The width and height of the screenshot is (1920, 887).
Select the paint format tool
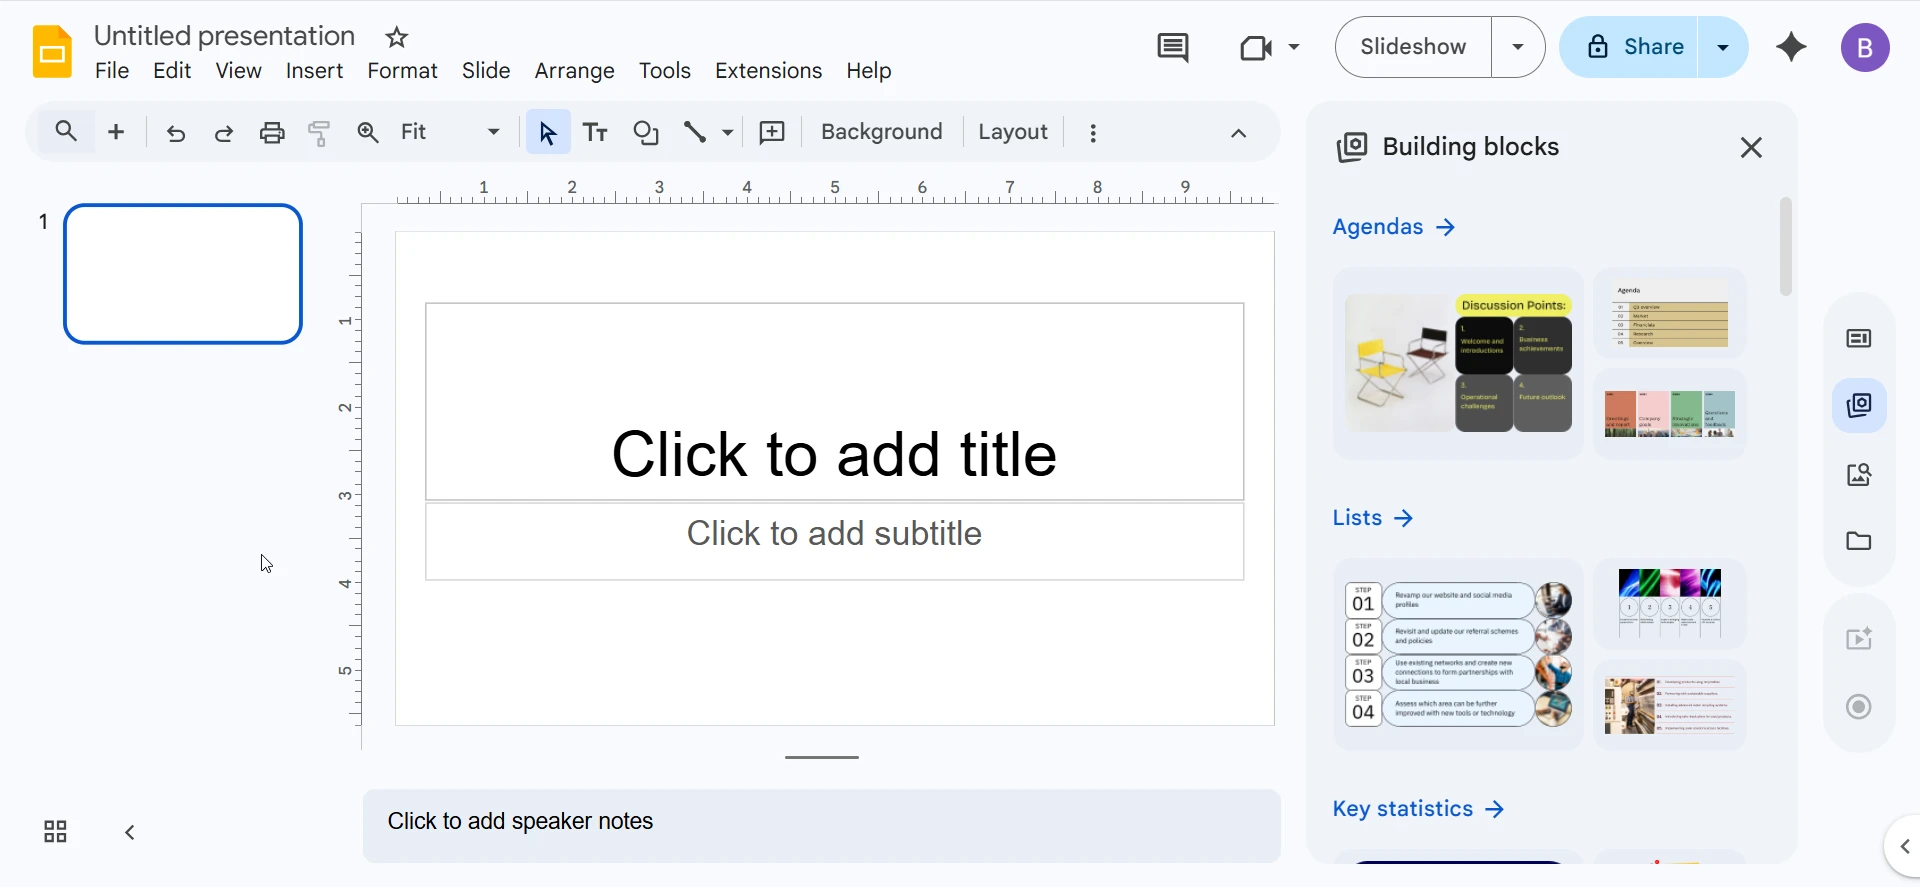[320, 133]
